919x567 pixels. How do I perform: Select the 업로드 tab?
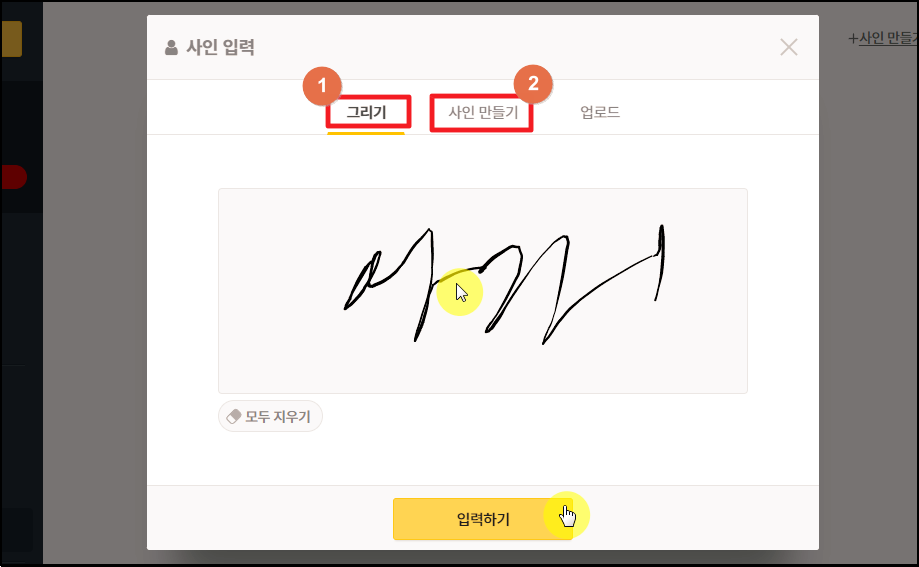600,112
